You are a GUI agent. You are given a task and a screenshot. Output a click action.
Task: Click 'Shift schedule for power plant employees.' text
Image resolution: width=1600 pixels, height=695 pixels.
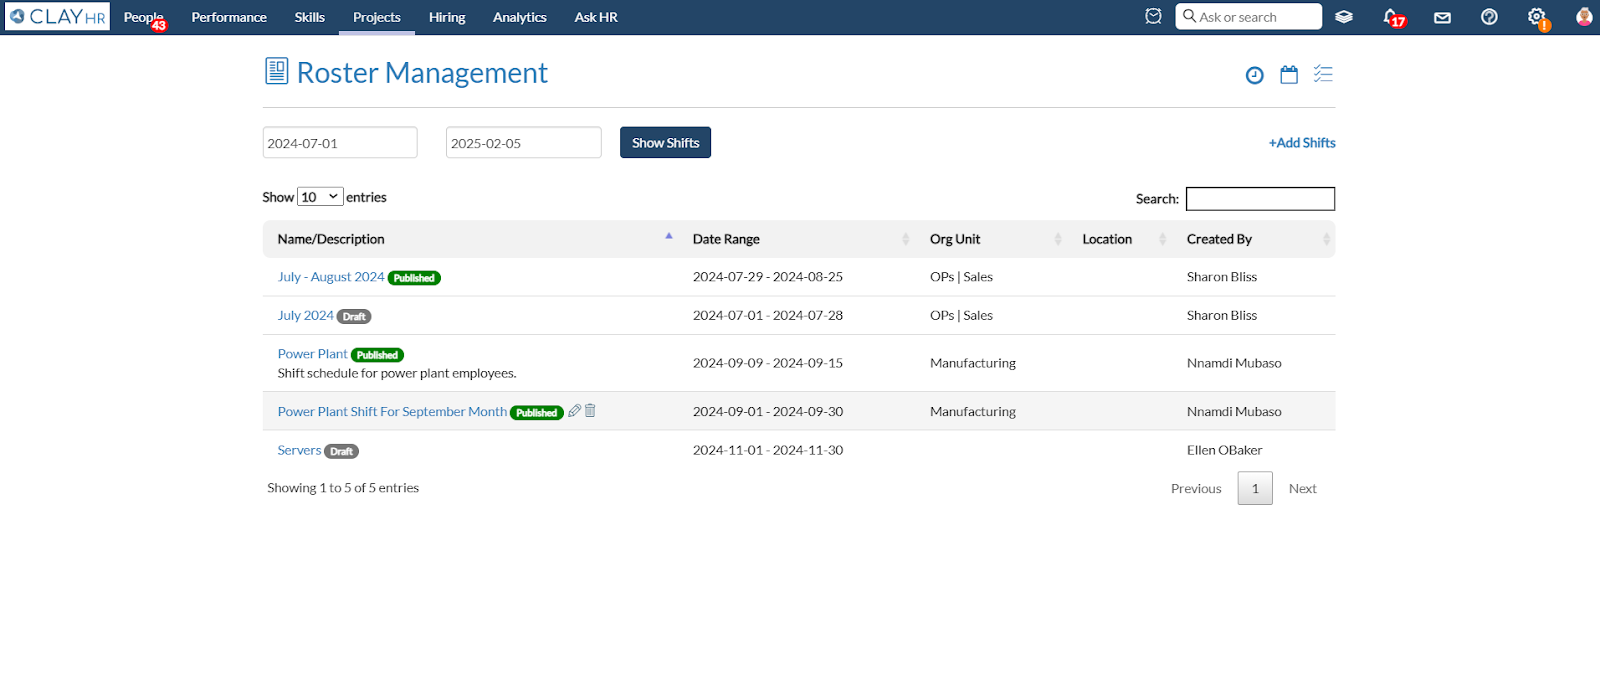[397, 373]
